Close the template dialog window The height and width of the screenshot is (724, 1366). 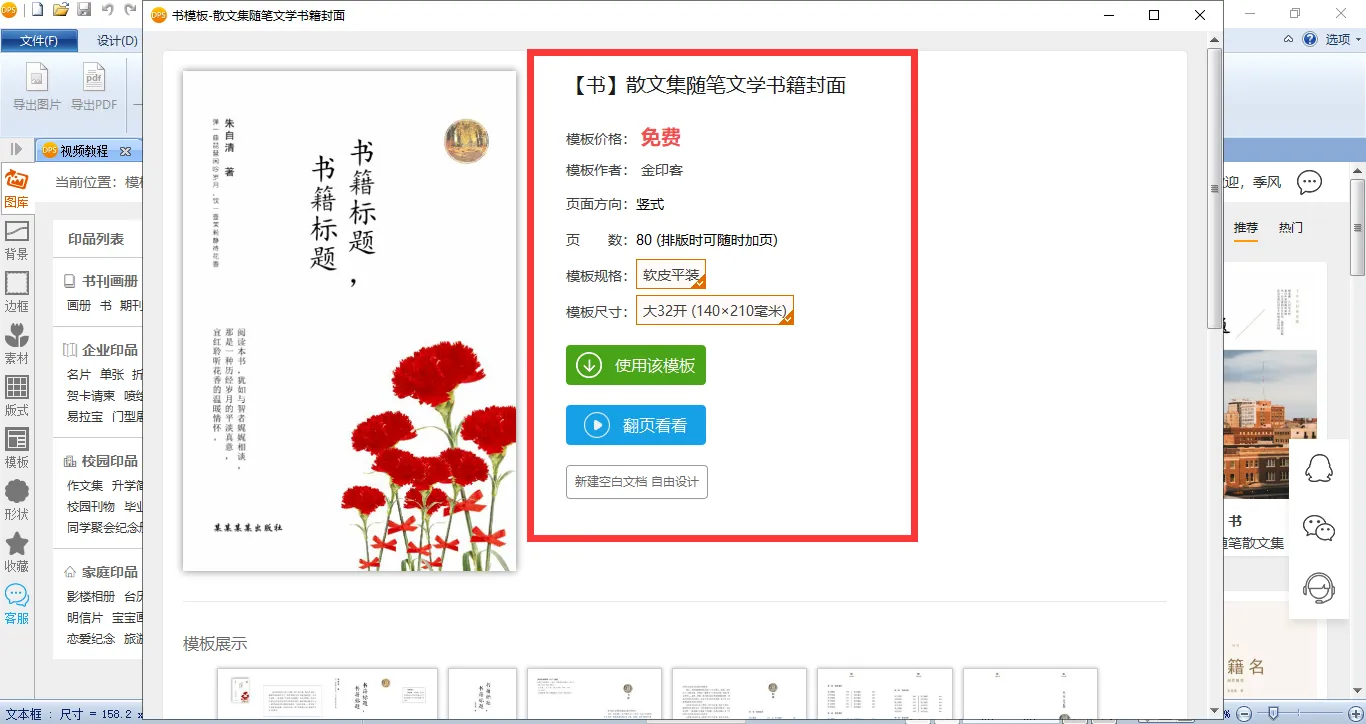pos(1200,15)
